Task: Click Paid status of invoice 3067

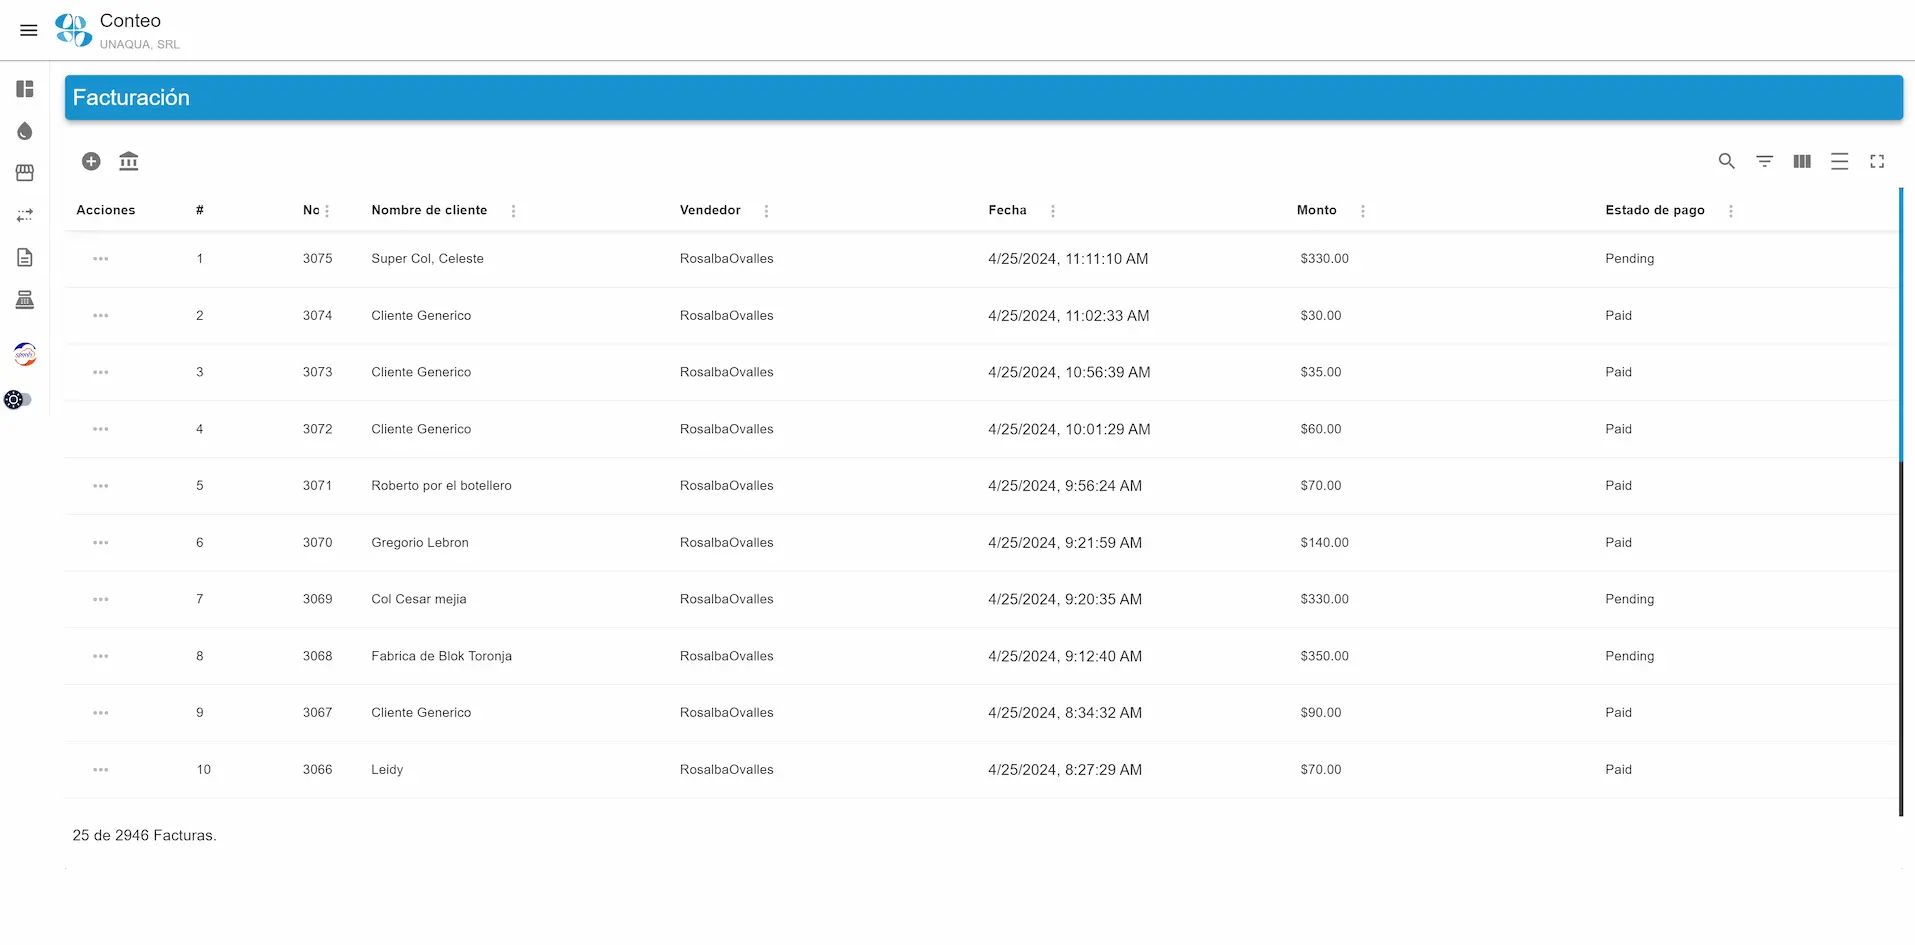Action: [1618, 713]
